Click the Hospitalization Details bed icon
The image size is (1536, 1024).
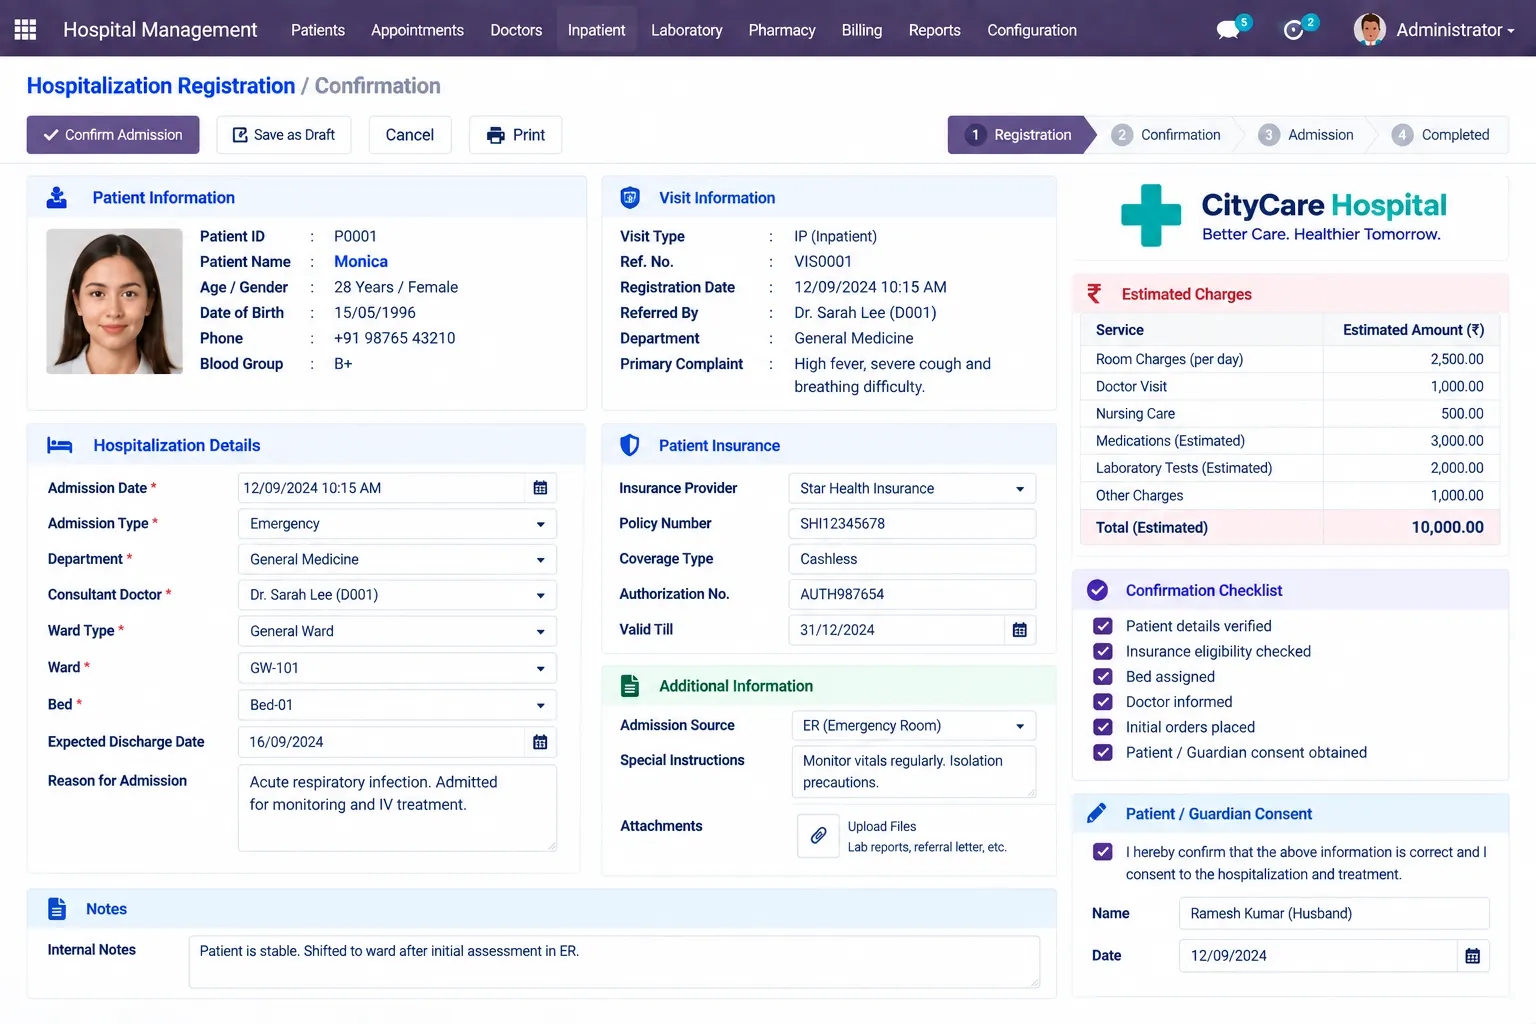pos(60,446)
